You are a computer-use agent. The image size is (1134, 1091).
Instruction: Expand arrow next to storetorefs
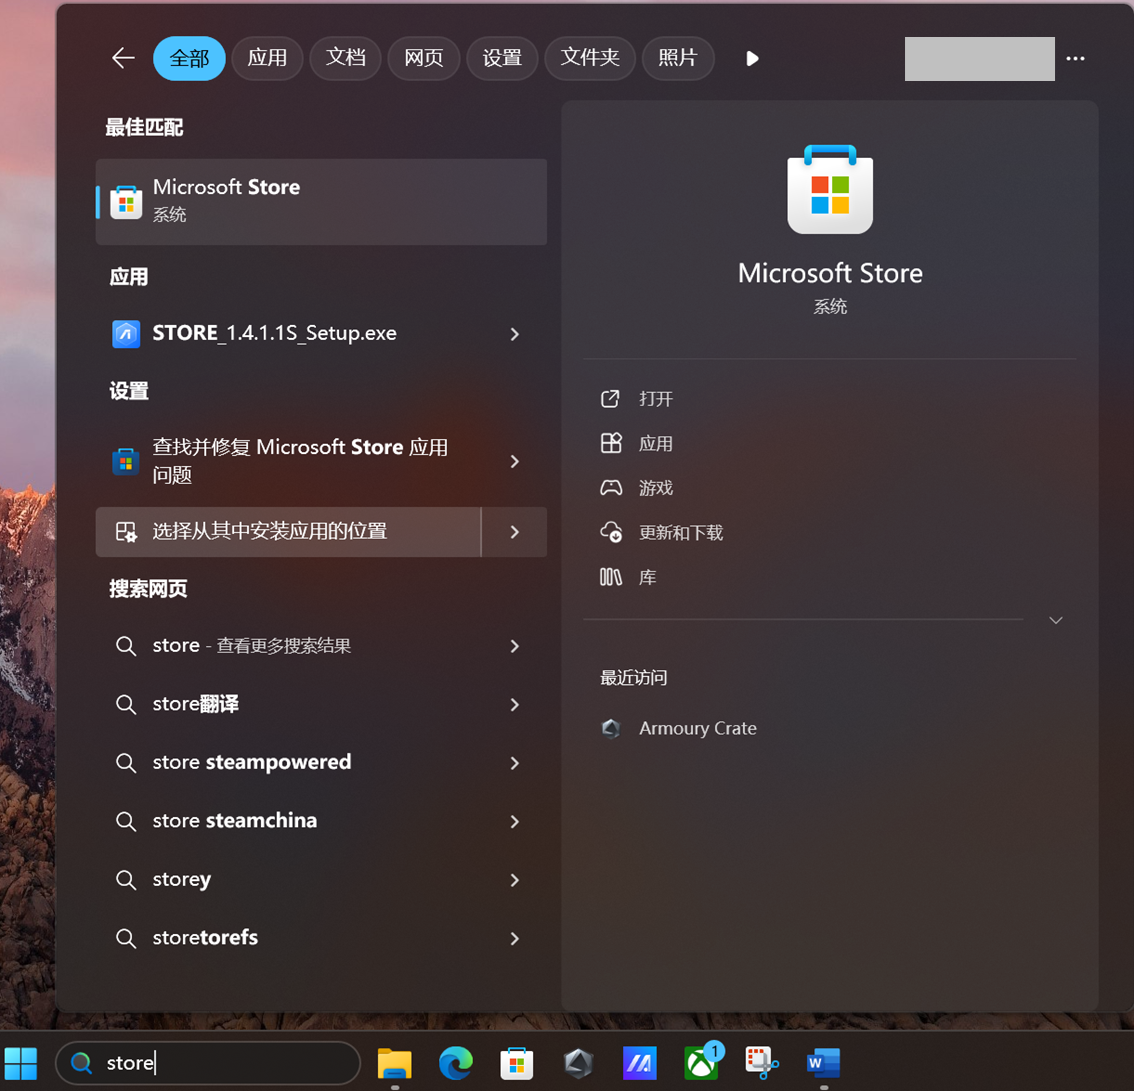514,939
